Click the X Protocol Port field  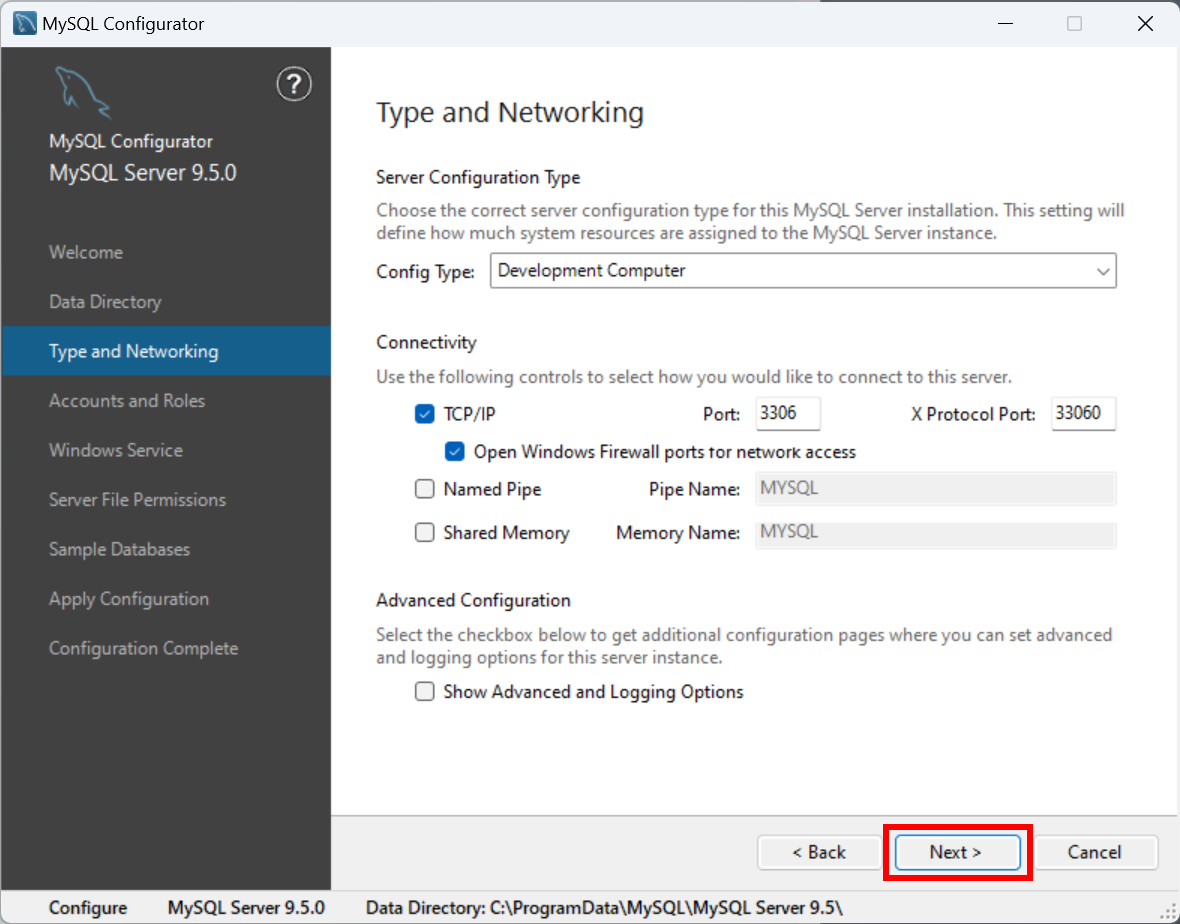pos(1083,414)
